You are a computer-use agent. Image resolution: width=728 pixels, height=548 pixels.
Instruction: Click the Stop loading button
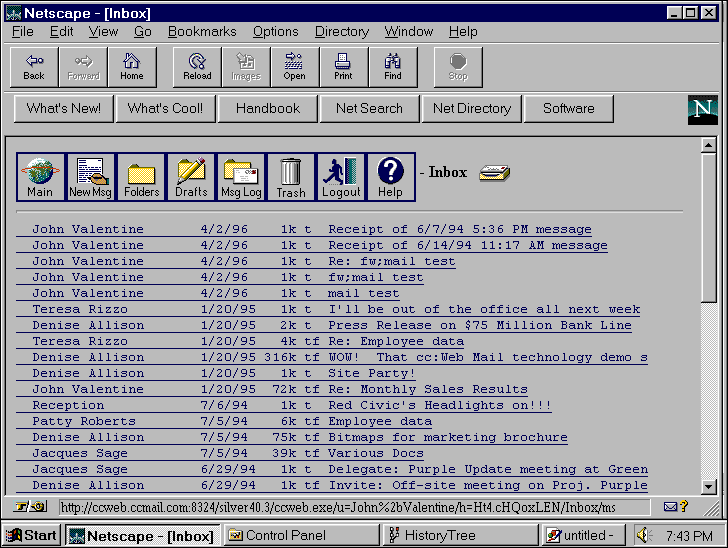pos(458,67)
